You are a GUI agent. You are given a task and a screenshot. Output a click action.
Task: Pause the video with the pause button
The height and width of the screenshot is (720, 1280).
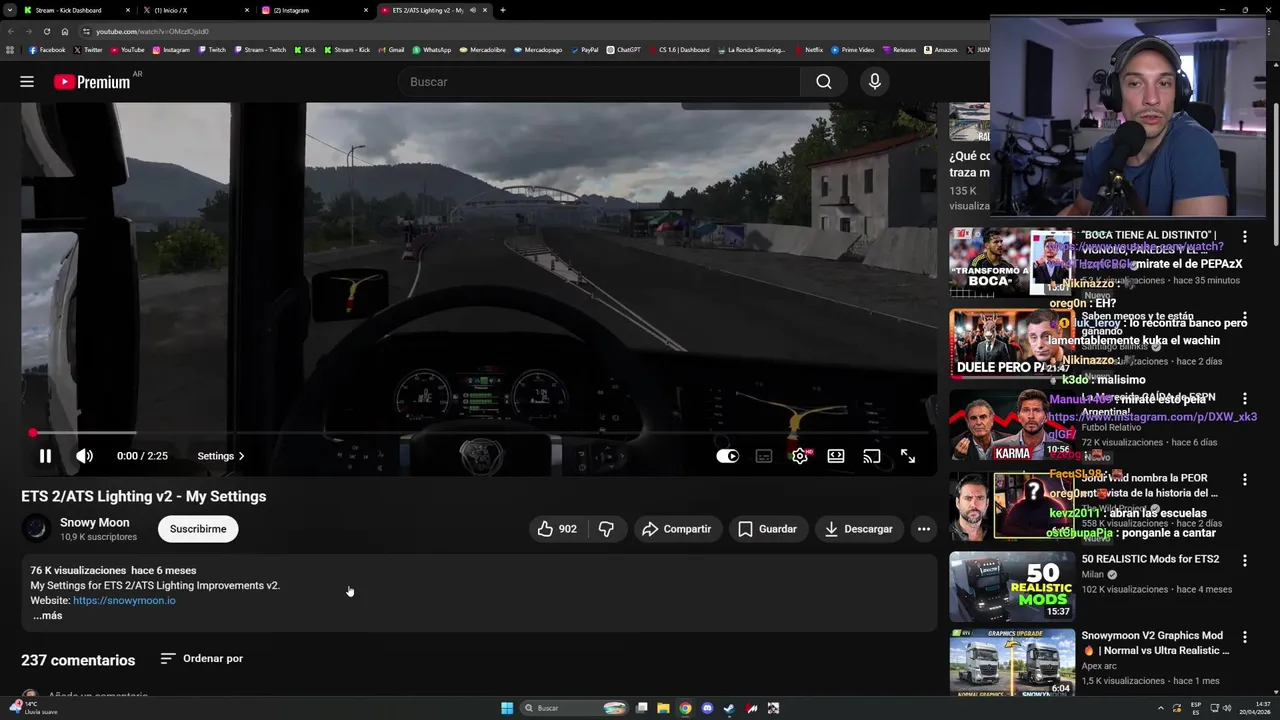pyautogui.click(x=45, y=456)
